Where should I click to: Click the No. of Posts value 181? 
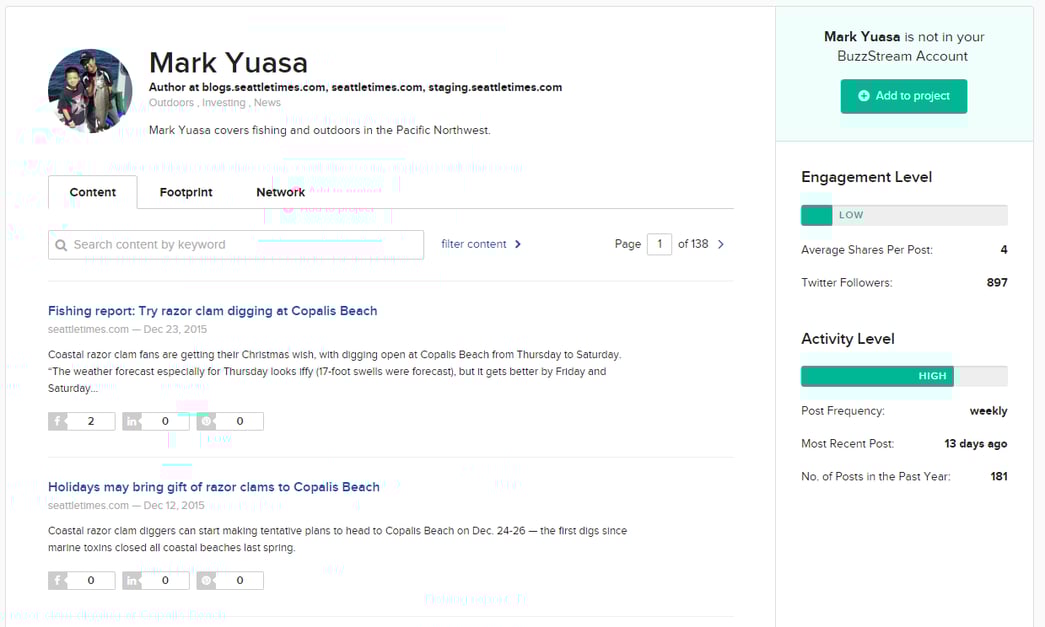point(999,476)
